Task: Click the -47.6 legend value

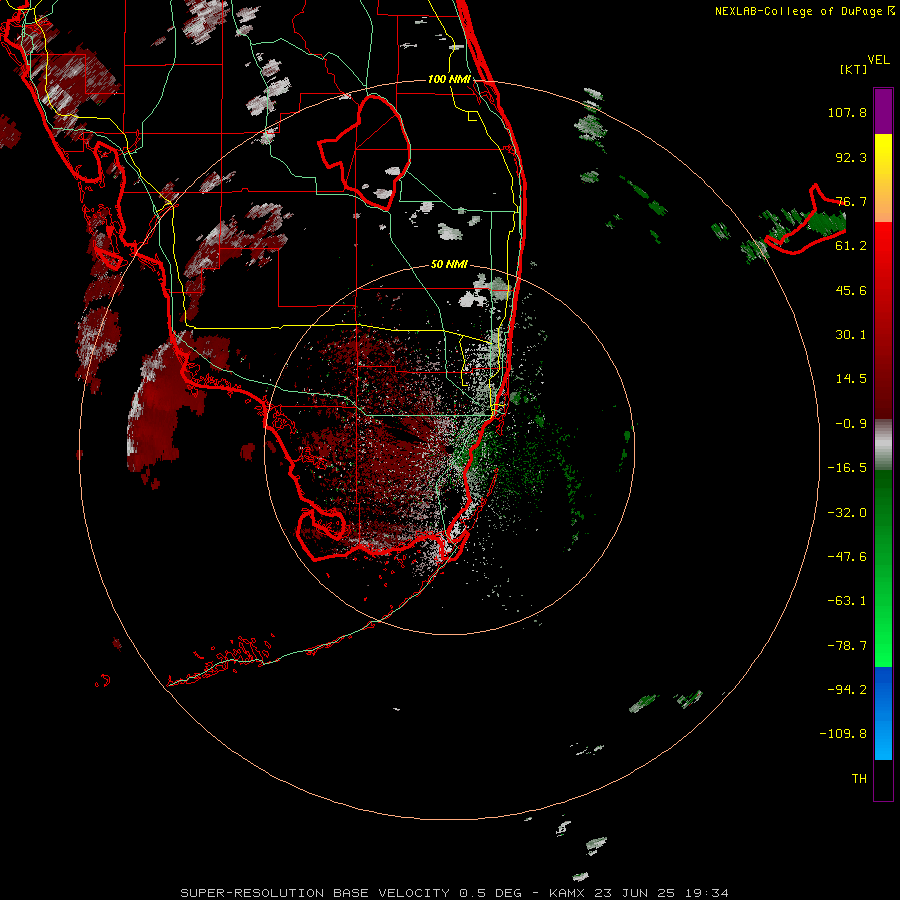Action: [x=847, y=557]
